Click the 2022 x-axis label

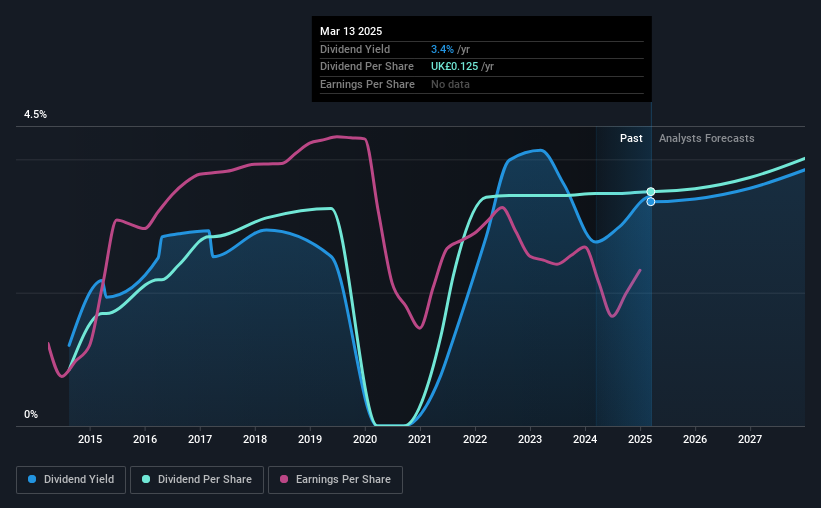[x=475, y=439]
